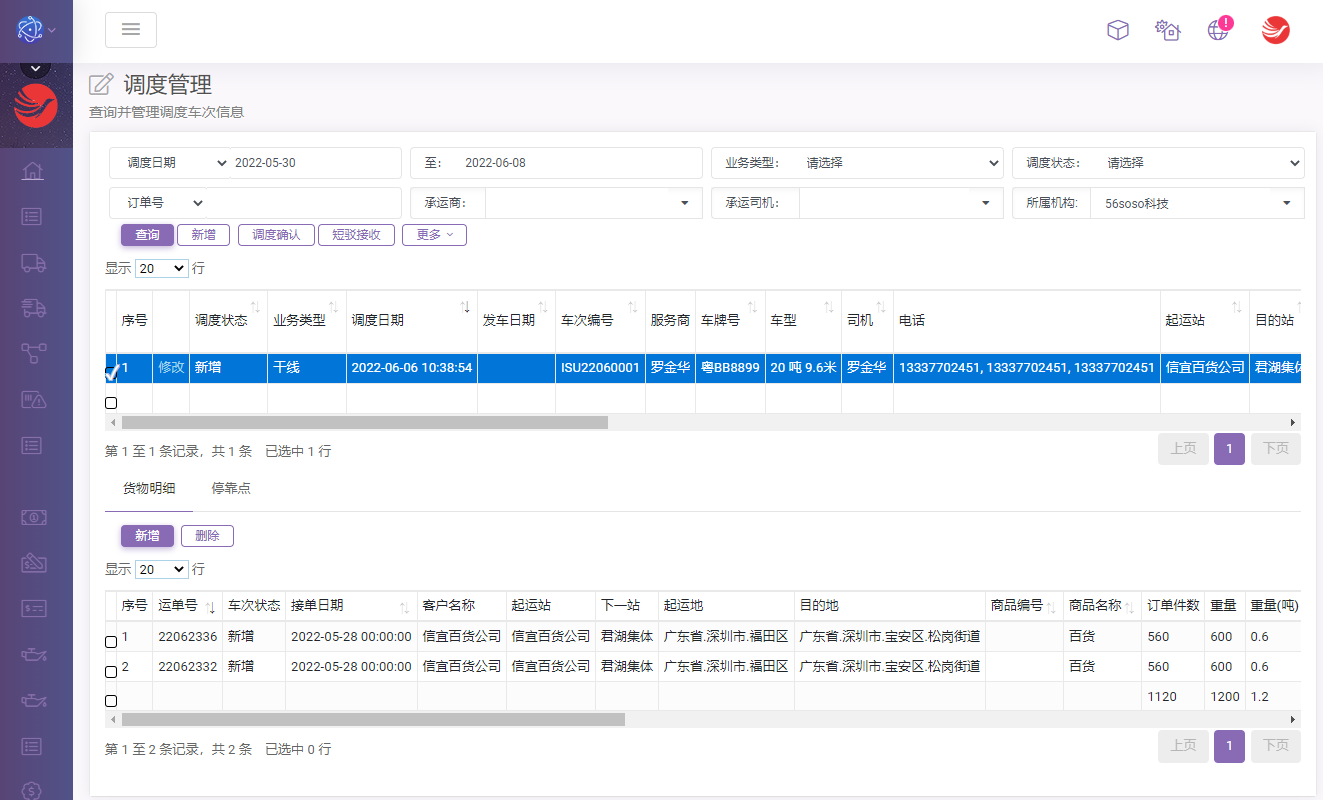Click the first delivery truck sidebar icon

[x=33, y=262]
